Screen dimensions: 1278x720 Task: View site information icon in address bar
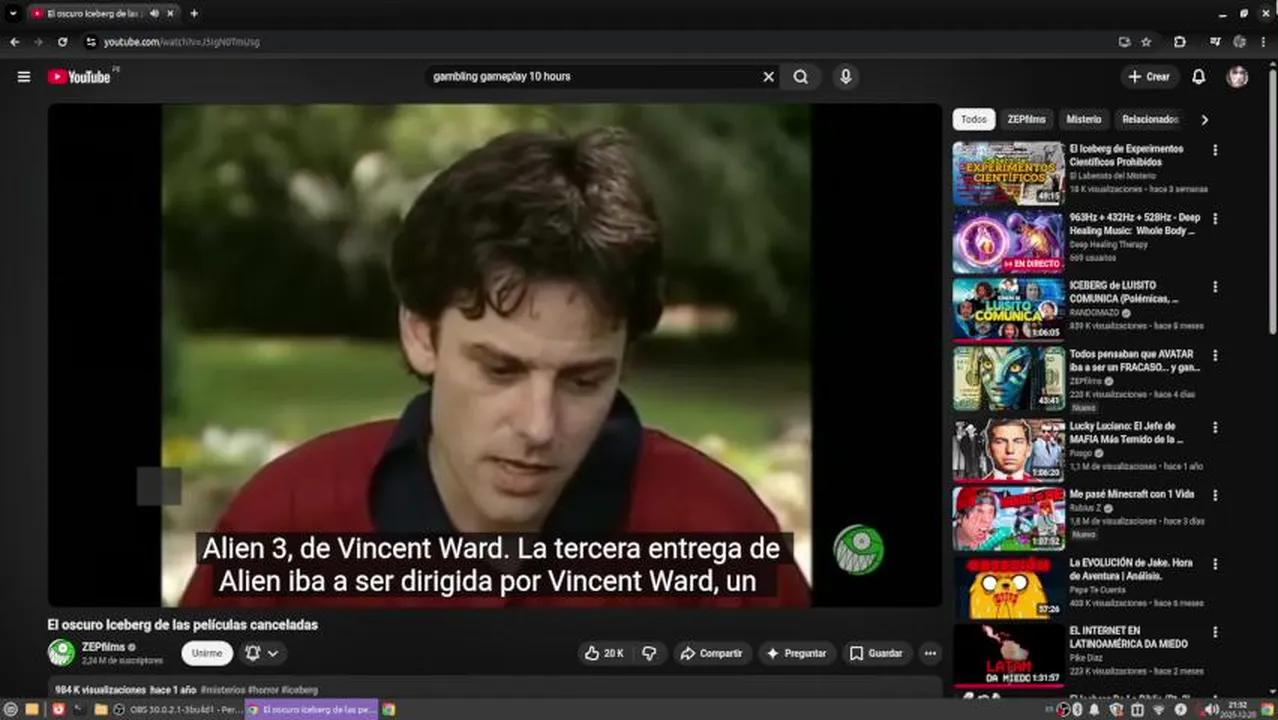tap(91, 42)
